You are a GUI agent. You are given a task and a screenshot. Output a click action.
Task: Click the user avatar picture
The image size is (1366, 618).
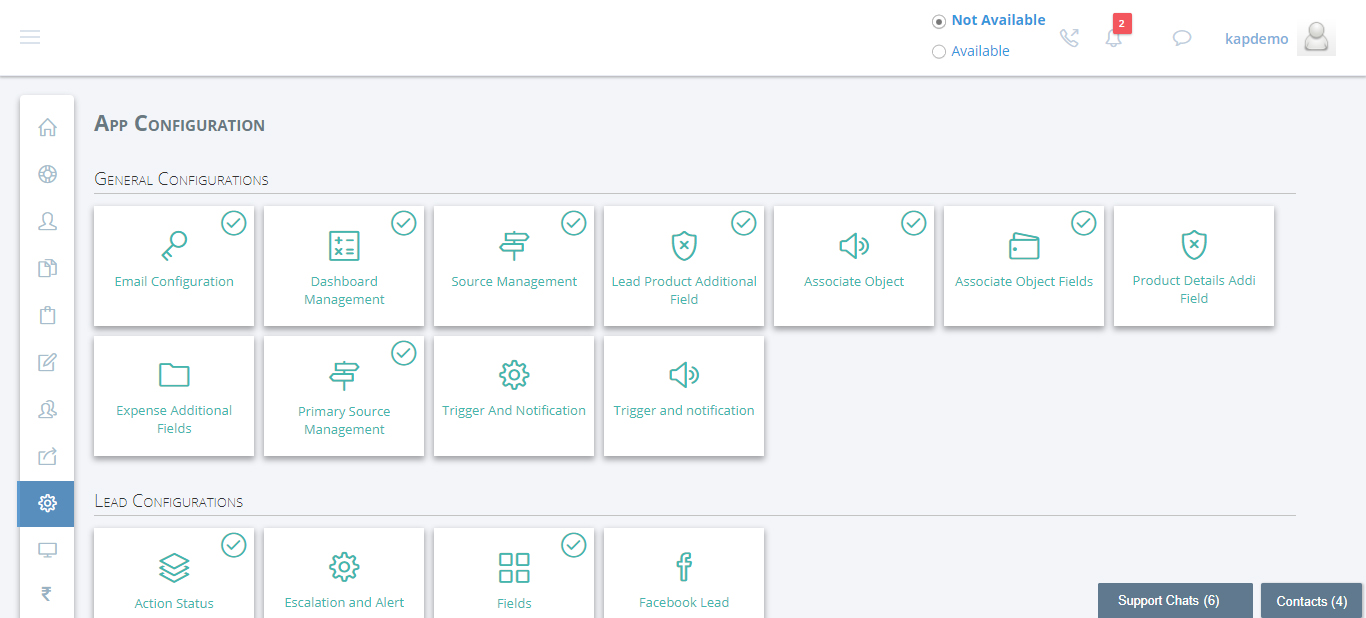point(1316,38)
